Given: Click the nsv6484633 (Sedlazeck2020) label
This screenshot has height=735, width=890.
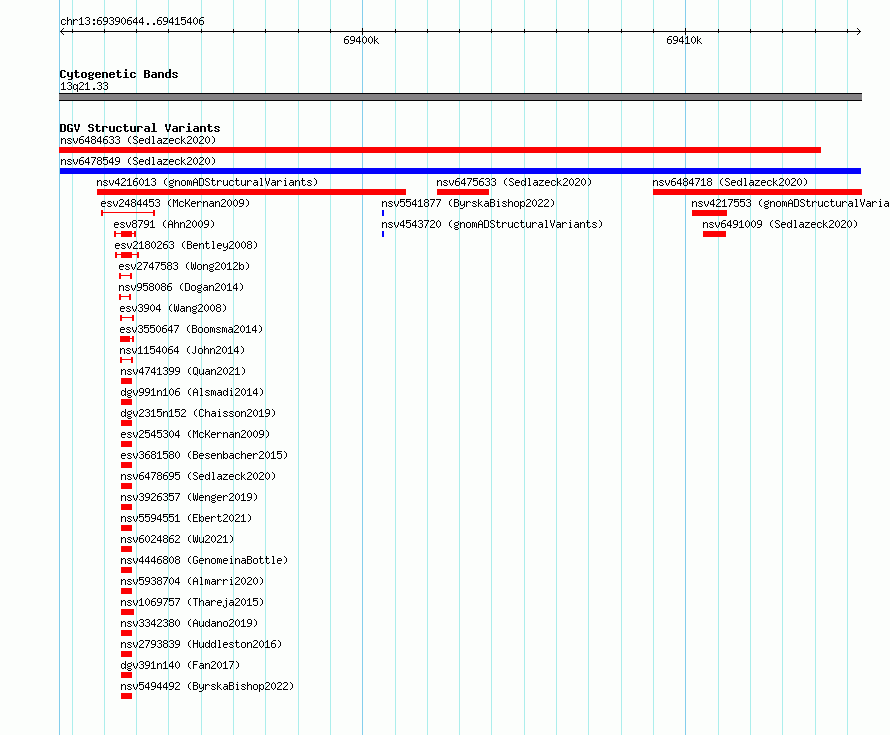Looking at the screenshot, I should 138,140.
